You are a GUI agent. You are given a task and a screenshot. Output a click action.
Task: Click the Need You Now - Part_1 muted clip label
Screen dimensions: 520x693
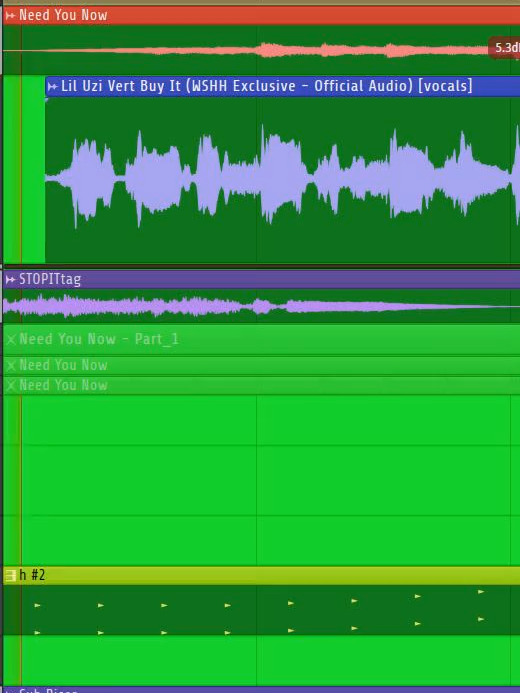pyautogui.click(x=99, y=339)
